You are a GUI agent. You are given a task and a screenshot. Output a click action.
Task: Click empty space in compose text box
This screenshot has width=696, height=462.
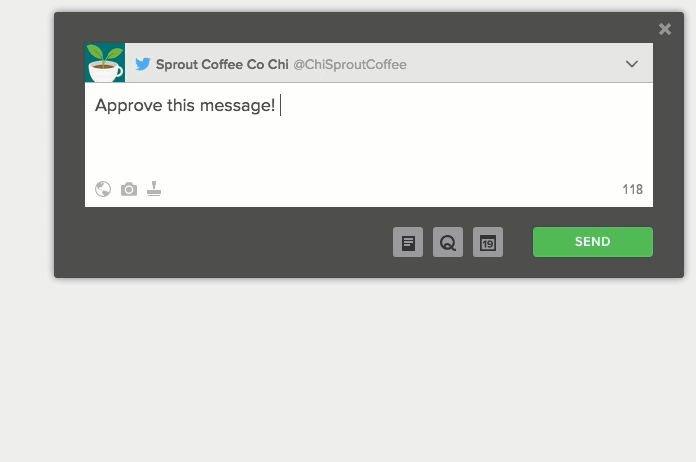368,146
